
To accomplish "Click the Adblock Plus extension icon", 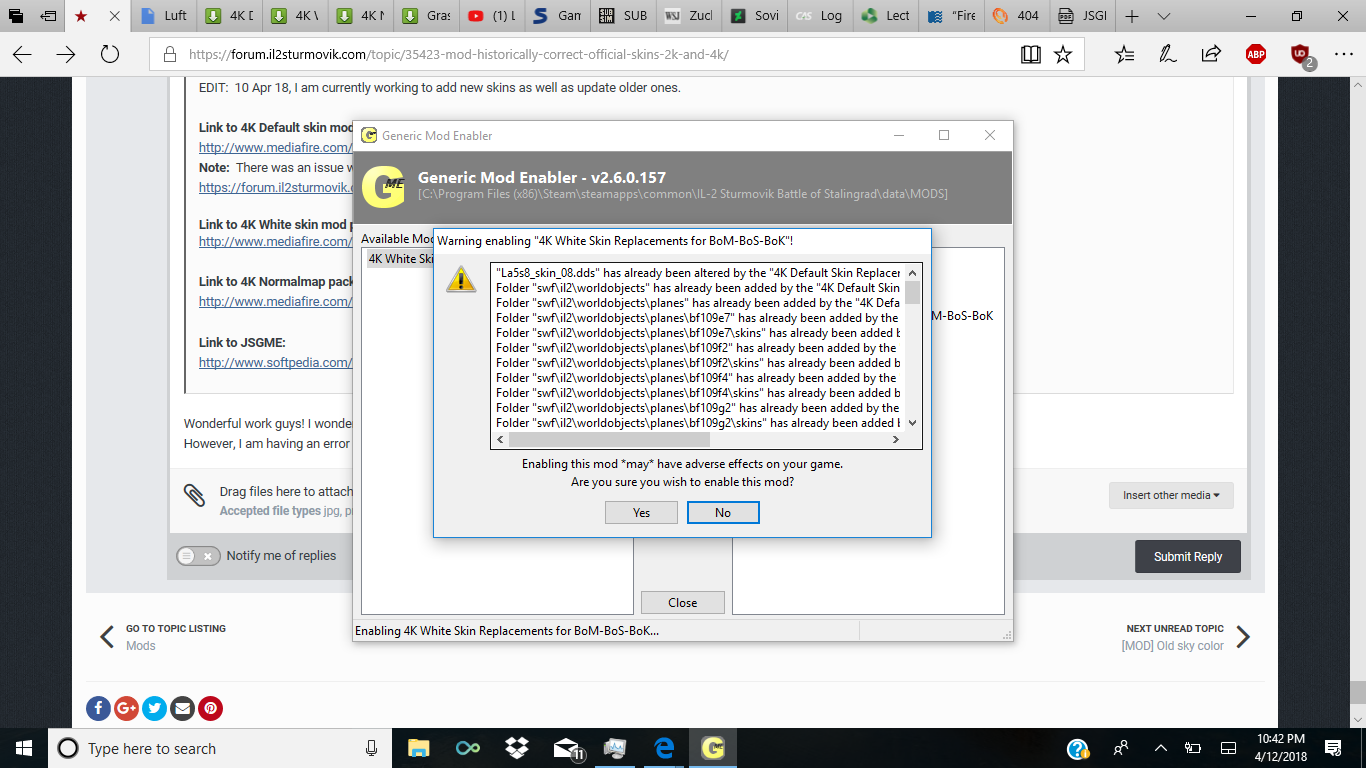I will coord(1256,54).
